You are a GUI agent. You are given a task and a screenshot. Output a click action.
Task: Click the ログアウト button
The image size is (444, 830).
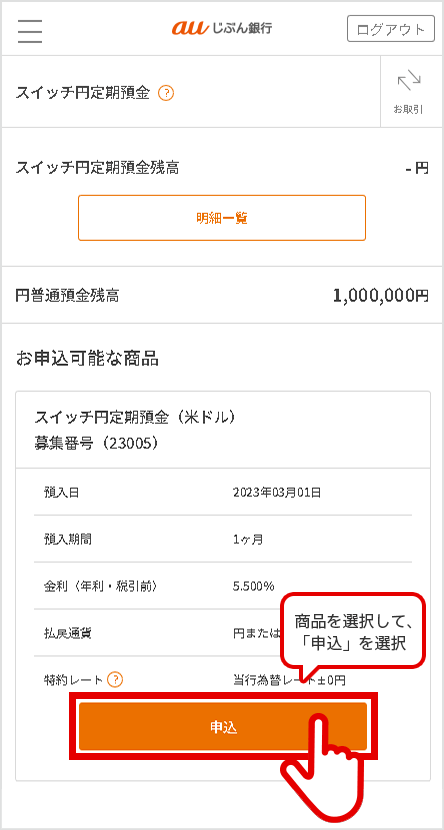pos(391,29)
